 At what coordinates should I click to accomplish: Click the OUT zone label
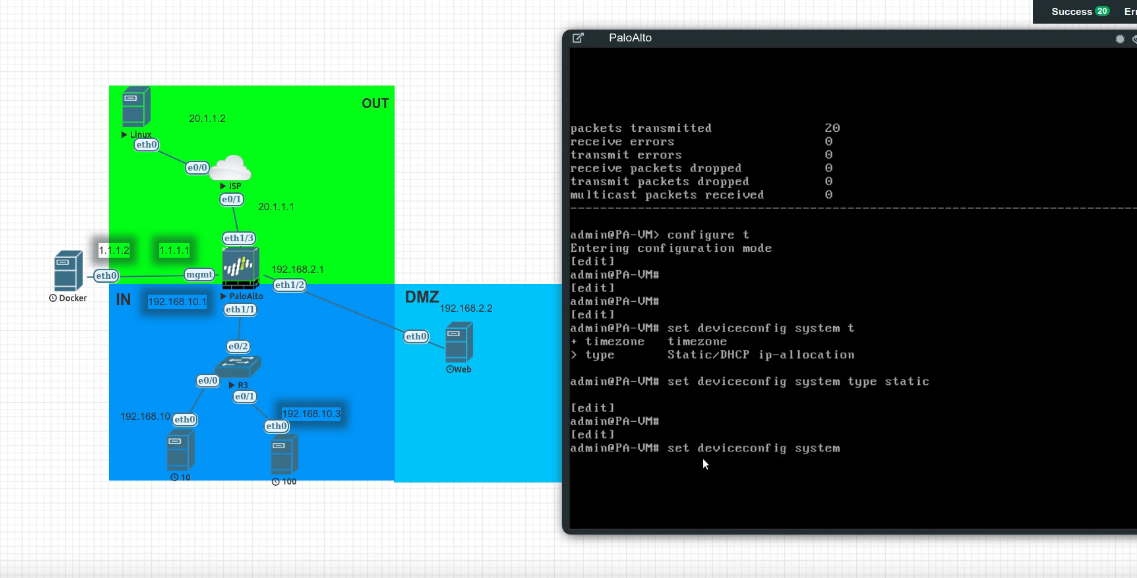point(375,103)
